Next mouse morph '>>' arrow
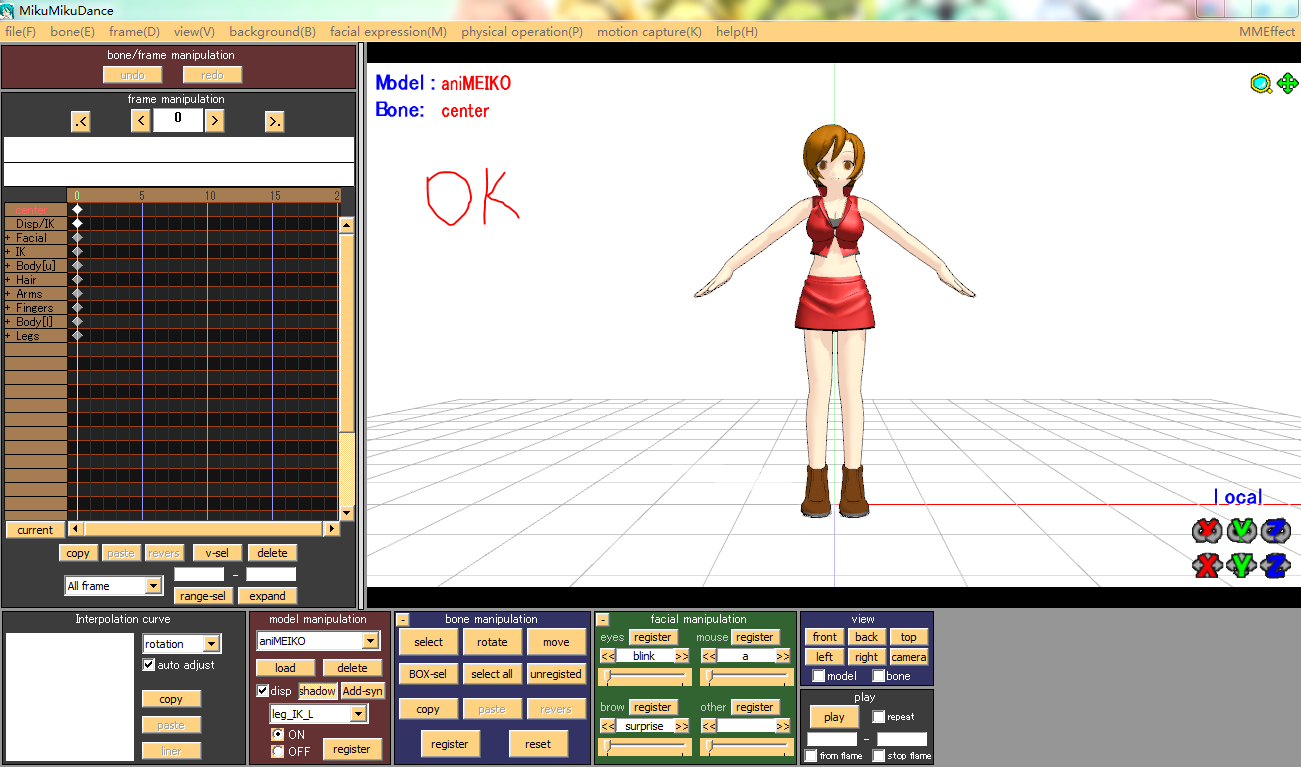This screenshot has width=1301, height=767. [783, 656]
